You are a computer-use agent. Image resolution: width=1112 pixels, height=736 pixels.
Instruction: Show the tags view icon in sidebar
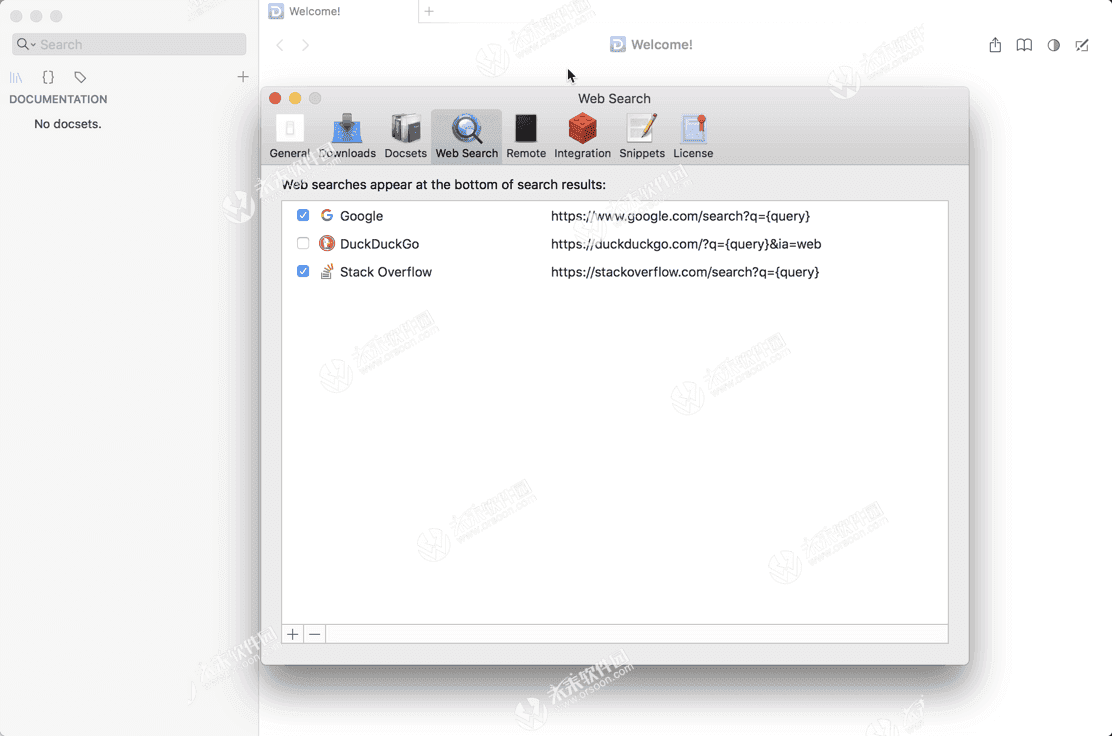80,77
